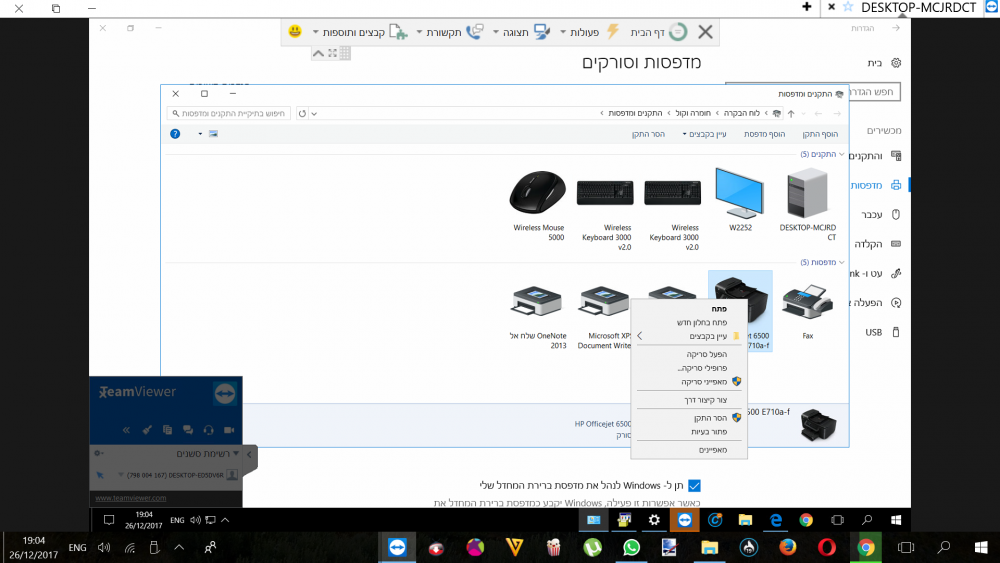Expand the address bar history dropdown

pyautogui.click(x=314, y=113)
